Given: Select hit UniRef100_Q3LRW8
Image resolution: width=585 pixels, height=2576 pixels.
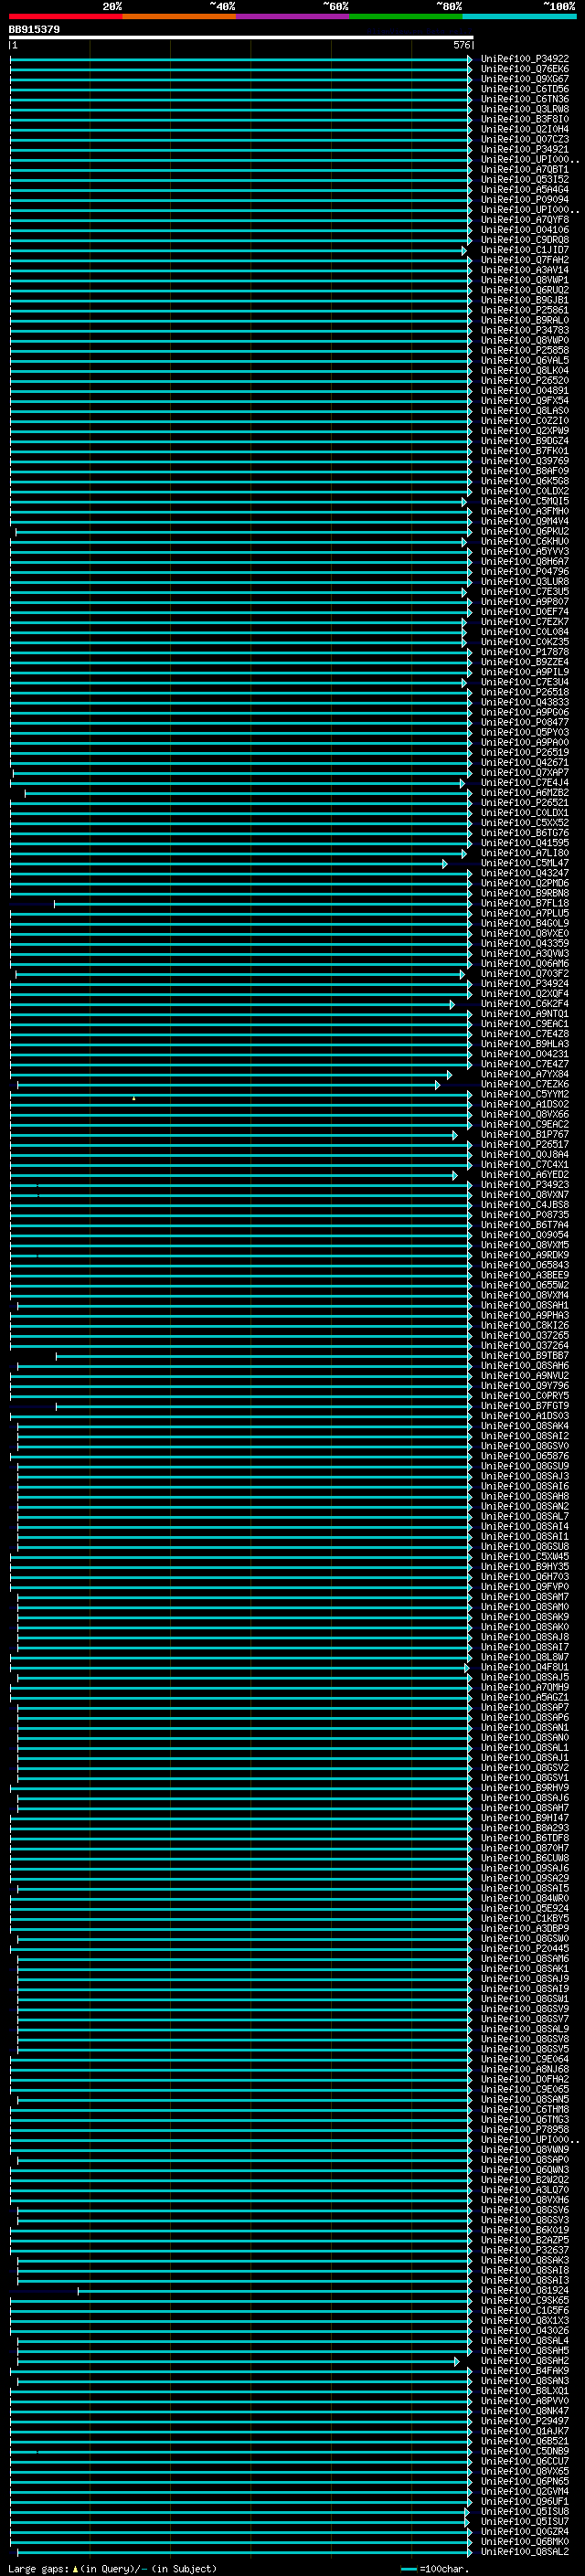Looking at the screenshot, I should [525, 109].
